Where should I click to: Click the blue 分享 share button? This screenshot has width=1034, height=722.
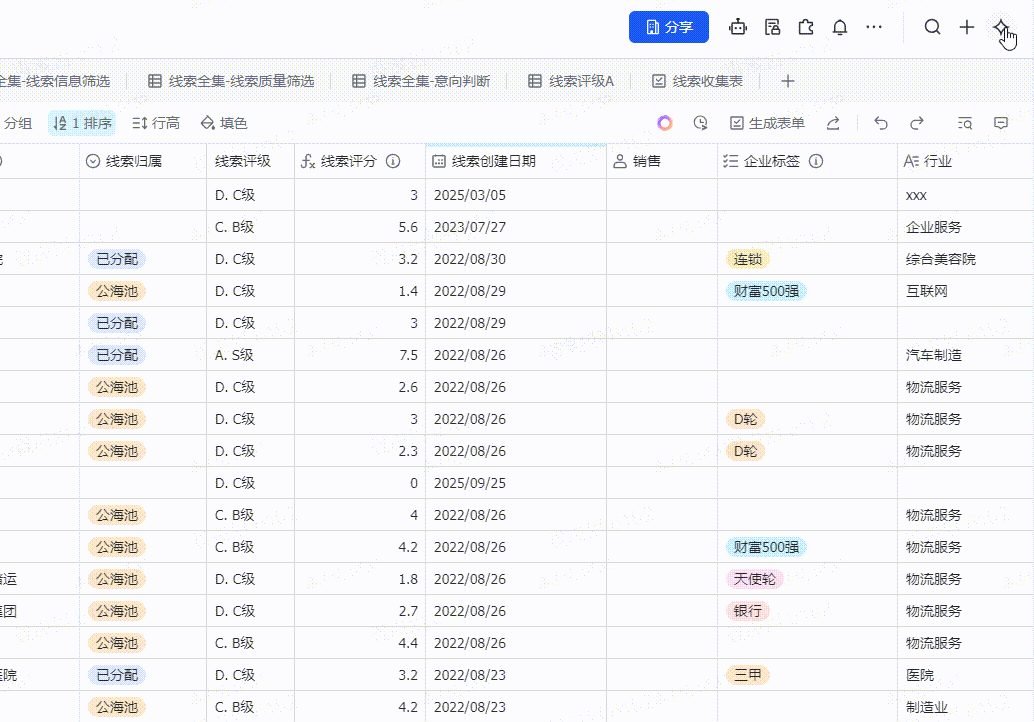[x=669, y=27]
